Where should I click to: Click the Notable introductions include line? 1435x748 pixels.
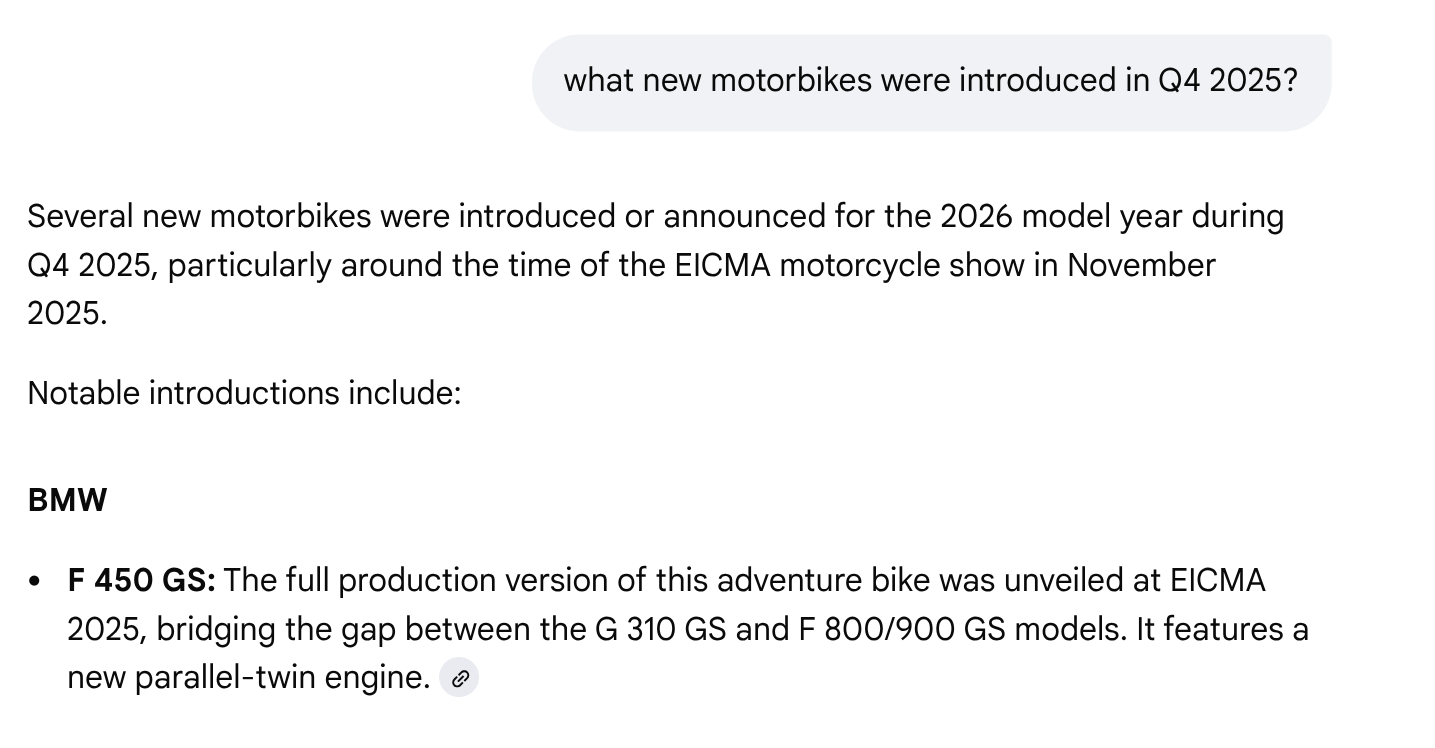(244, 393)
